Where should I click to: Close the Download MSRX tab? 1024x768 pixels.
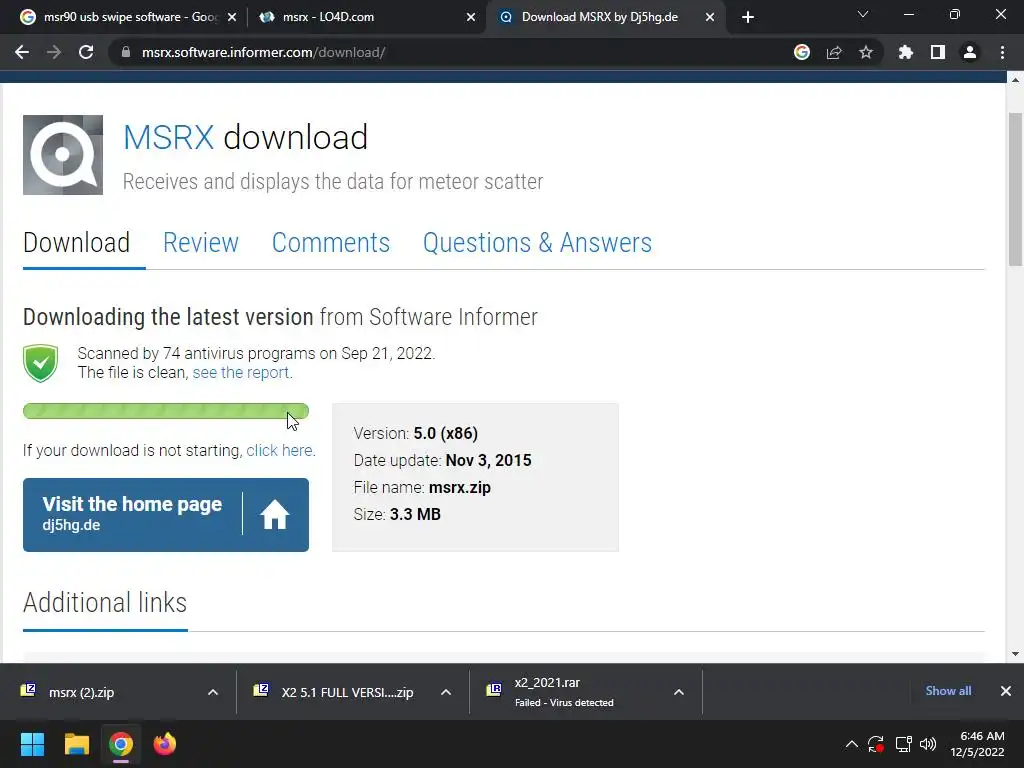click(710, 17)
